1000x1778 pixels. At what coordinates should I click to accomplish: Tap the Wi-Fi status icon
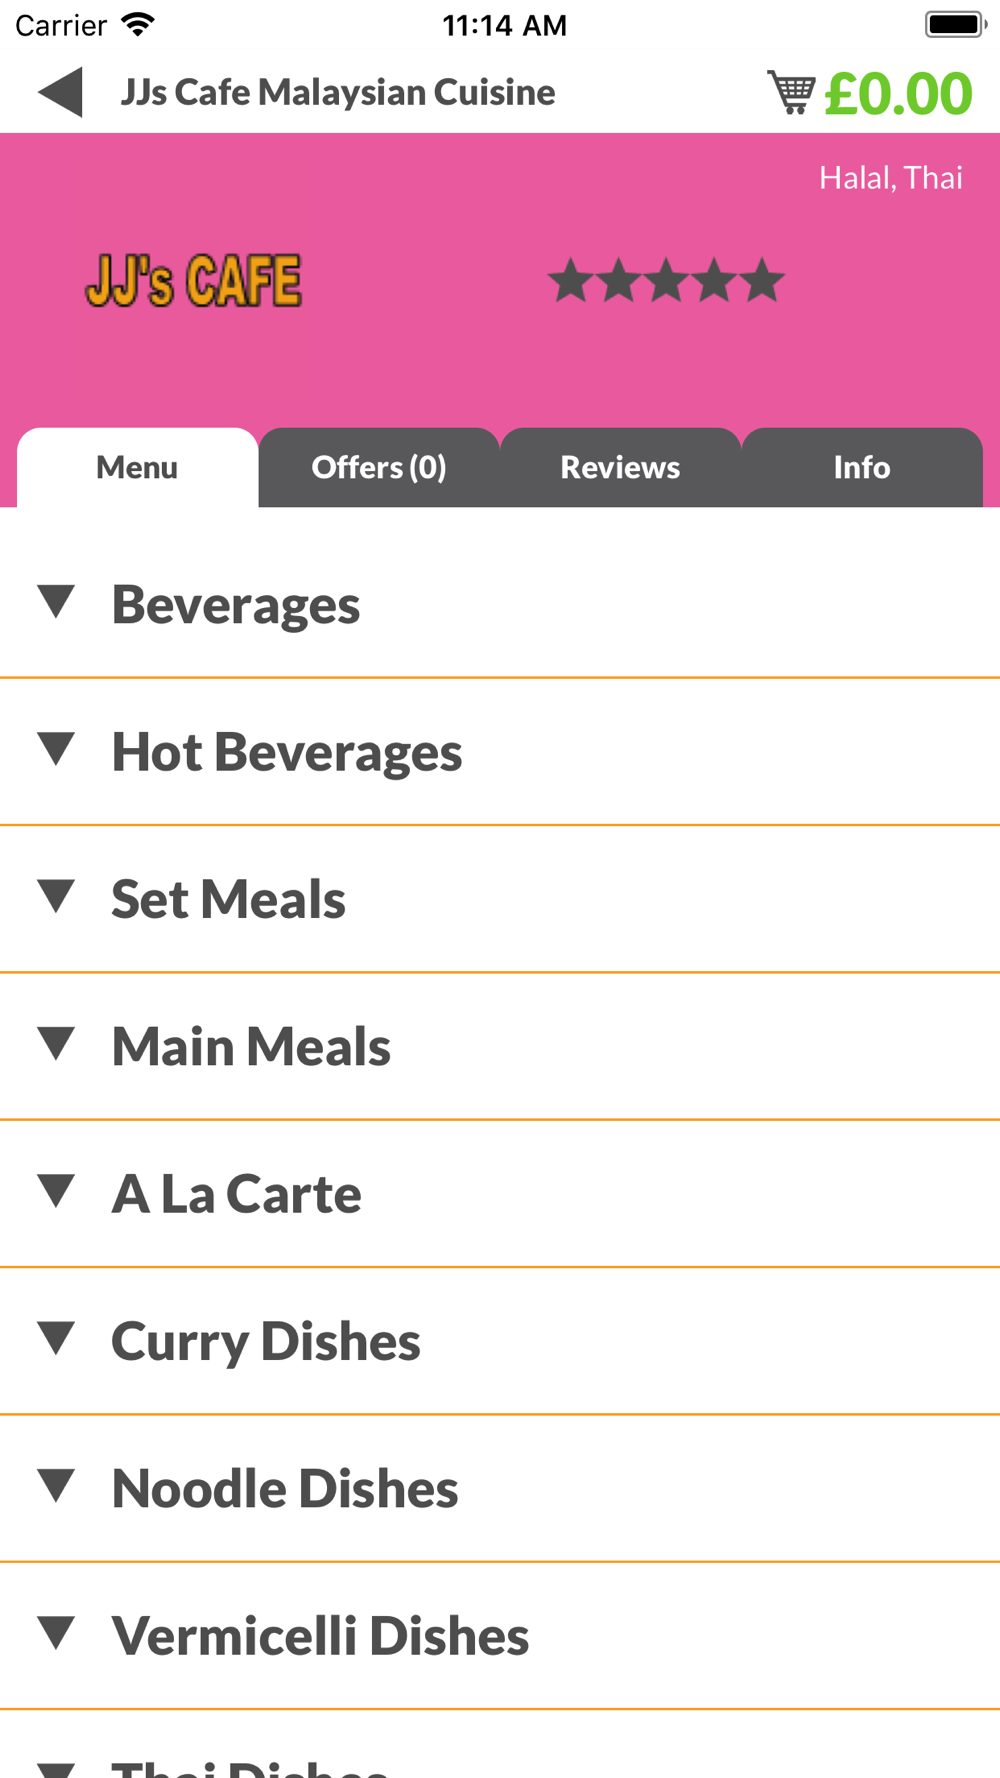137,25
